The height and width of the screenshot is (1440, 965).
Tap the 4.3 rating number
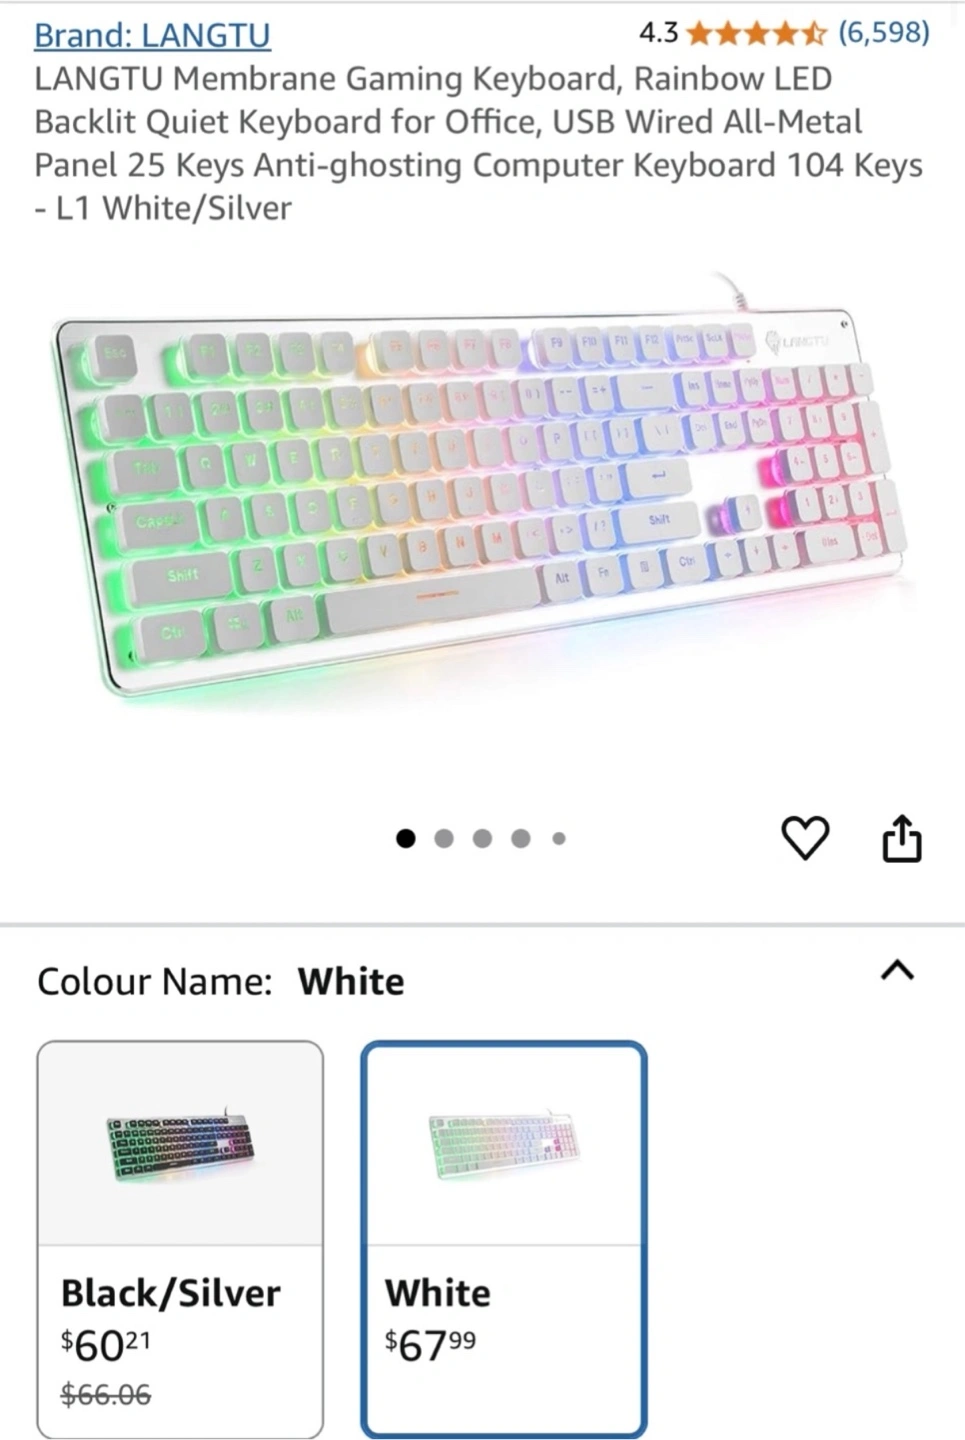click(659, 33)
